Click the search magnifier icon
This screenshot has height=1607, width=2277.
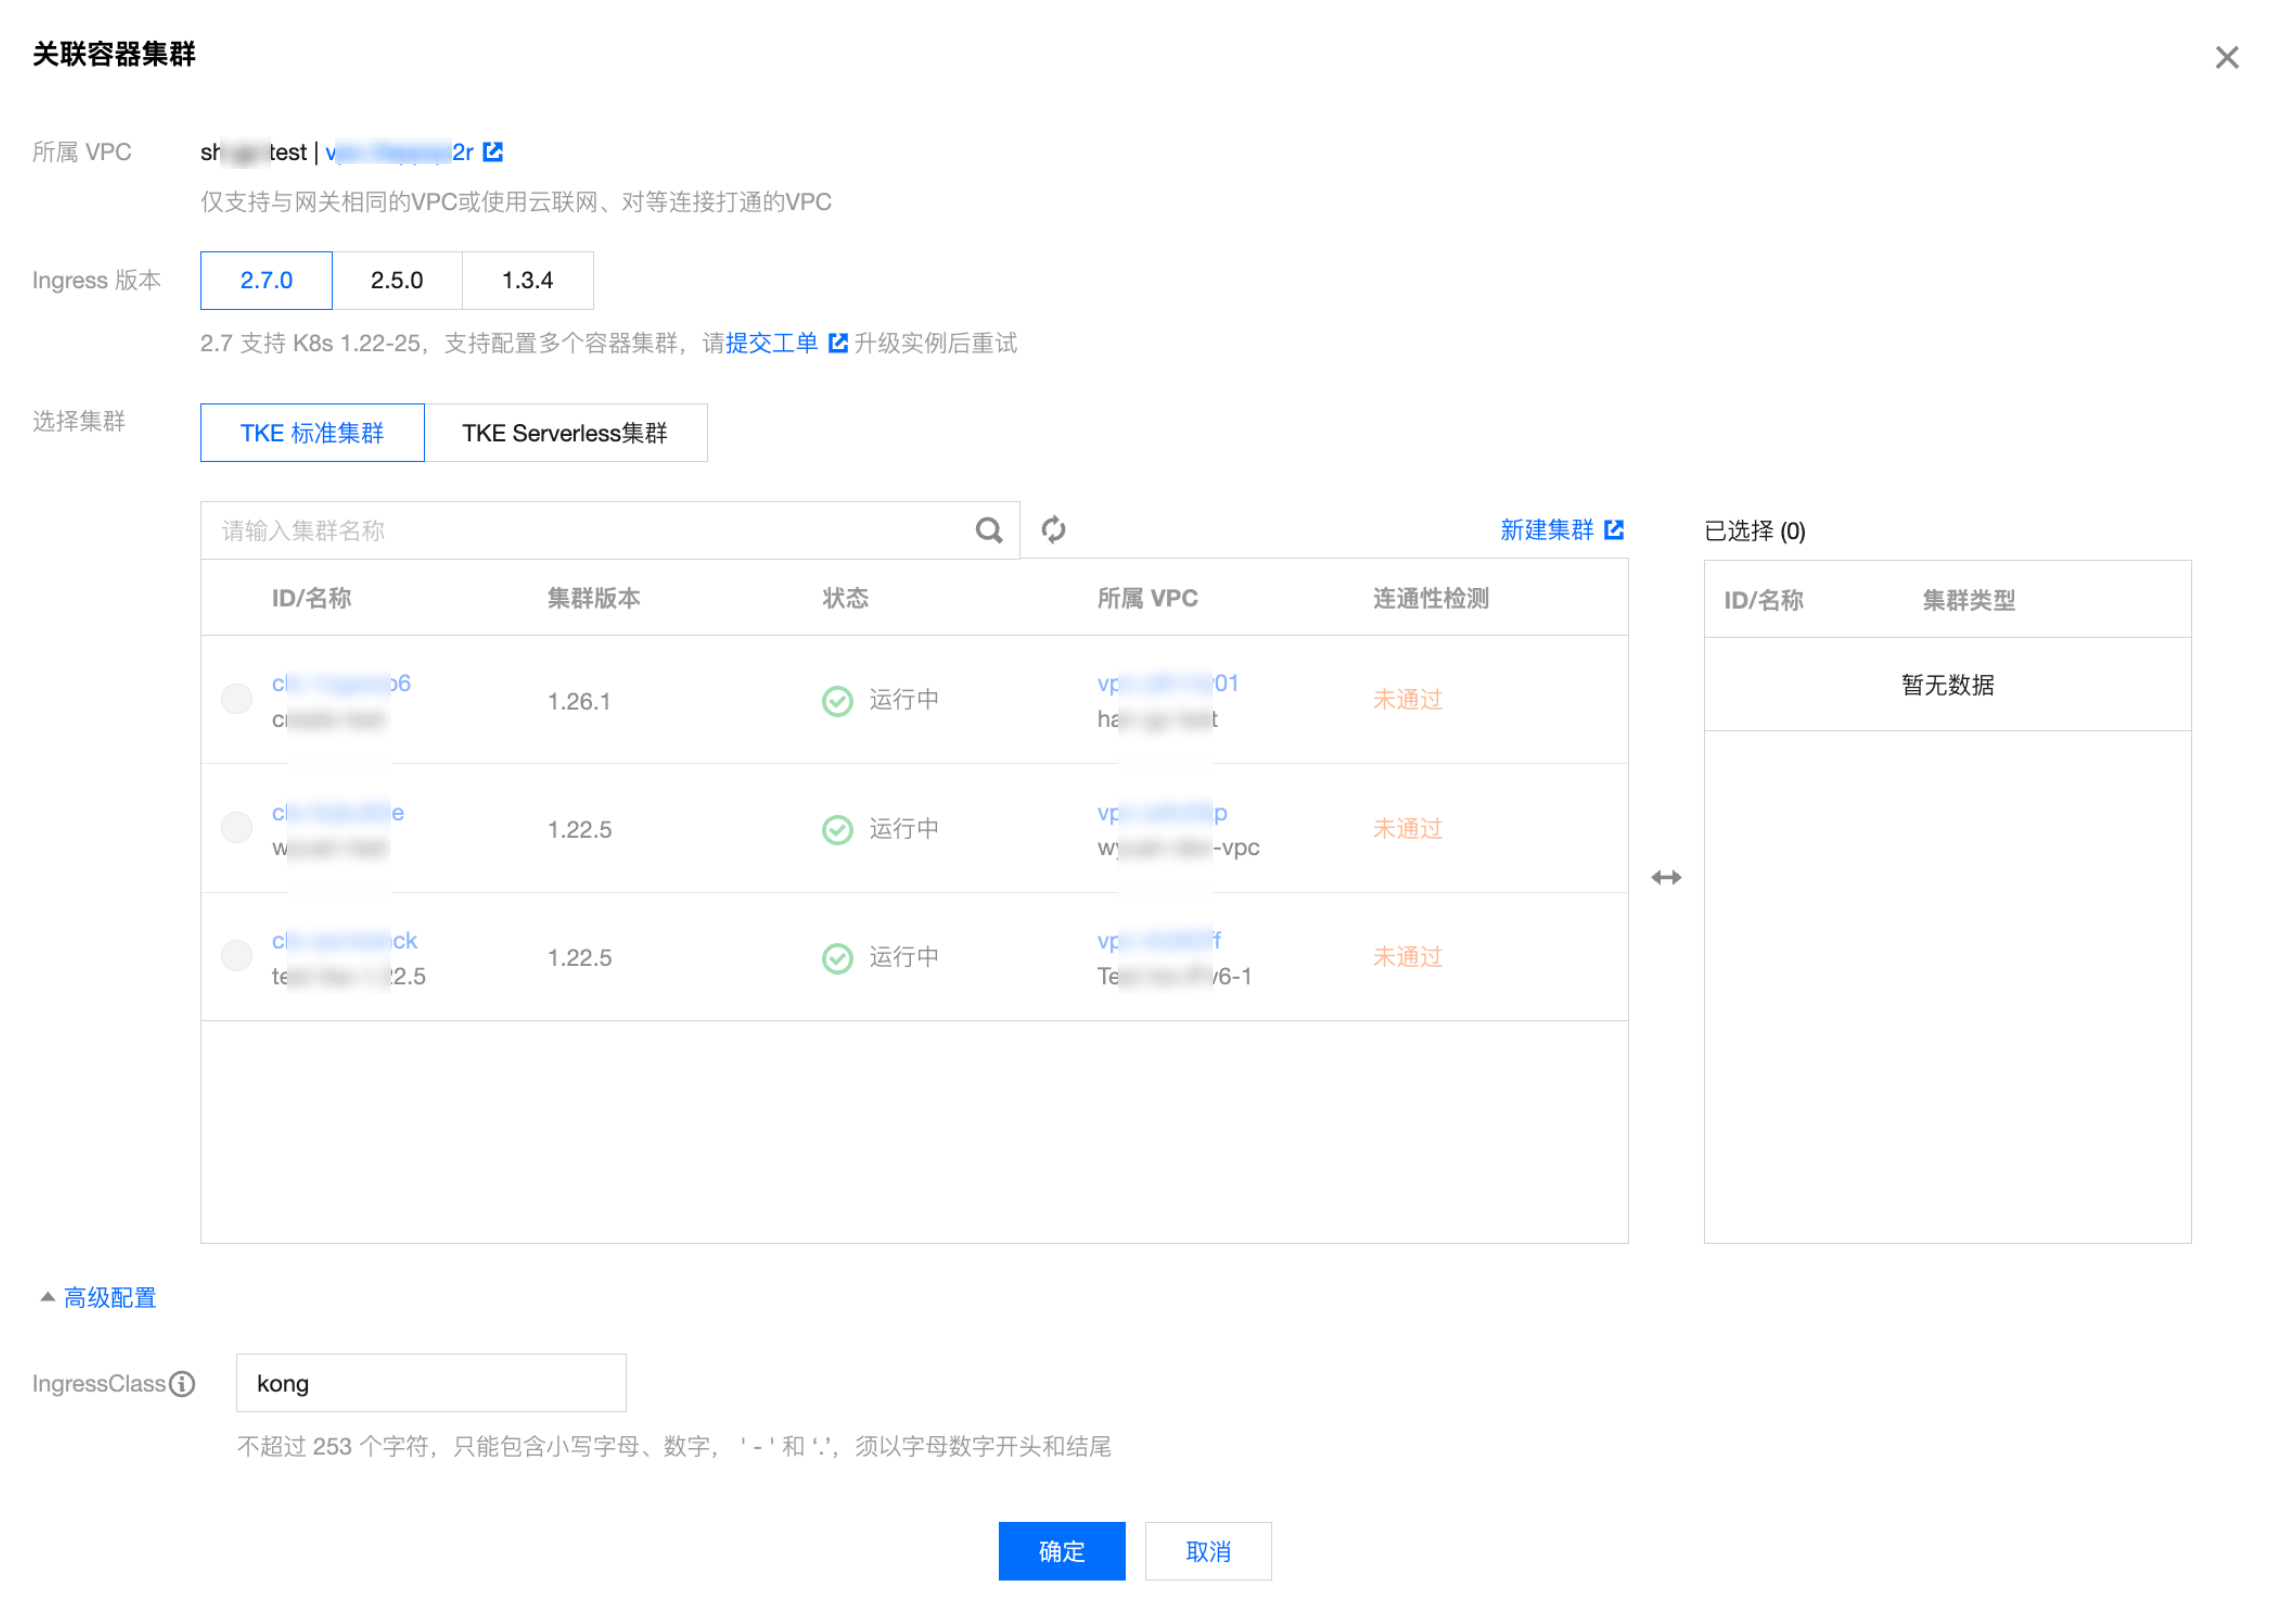pyautogui.click(x=989, y=530)
